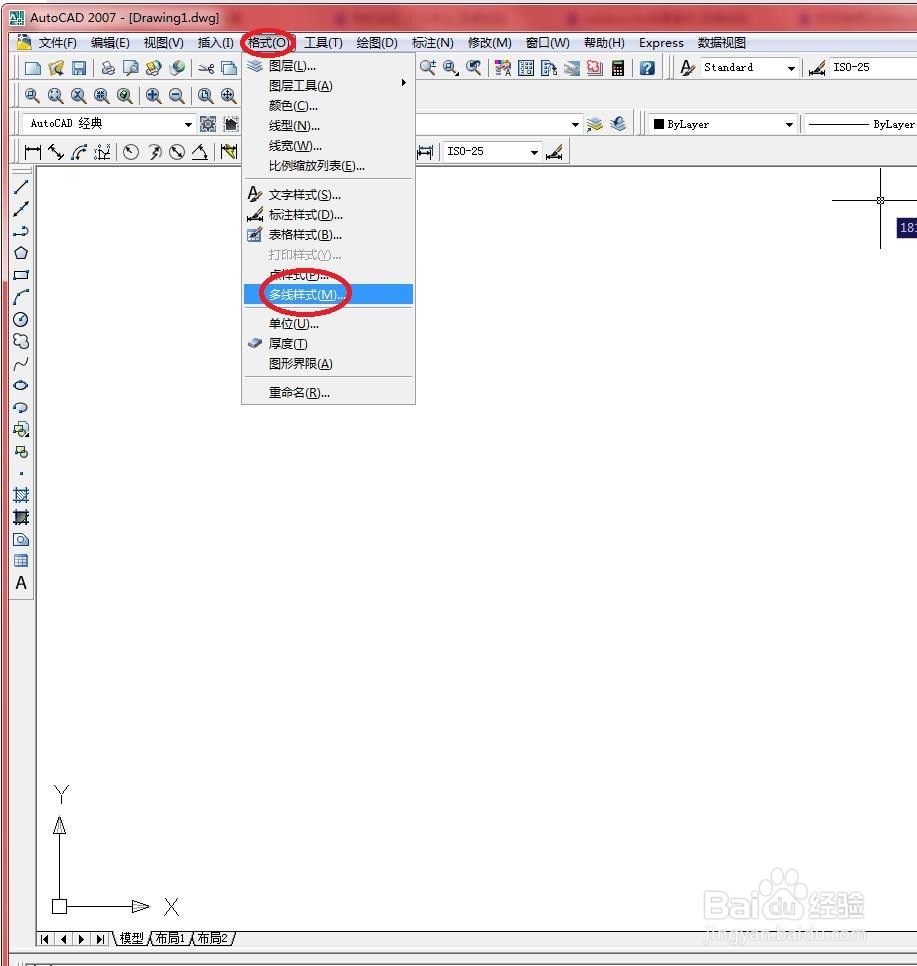Open the ISO-25 dimension style dropdown in dimension toolbar
The height and width of the screenshot is (966, 917).
(534, 152)
